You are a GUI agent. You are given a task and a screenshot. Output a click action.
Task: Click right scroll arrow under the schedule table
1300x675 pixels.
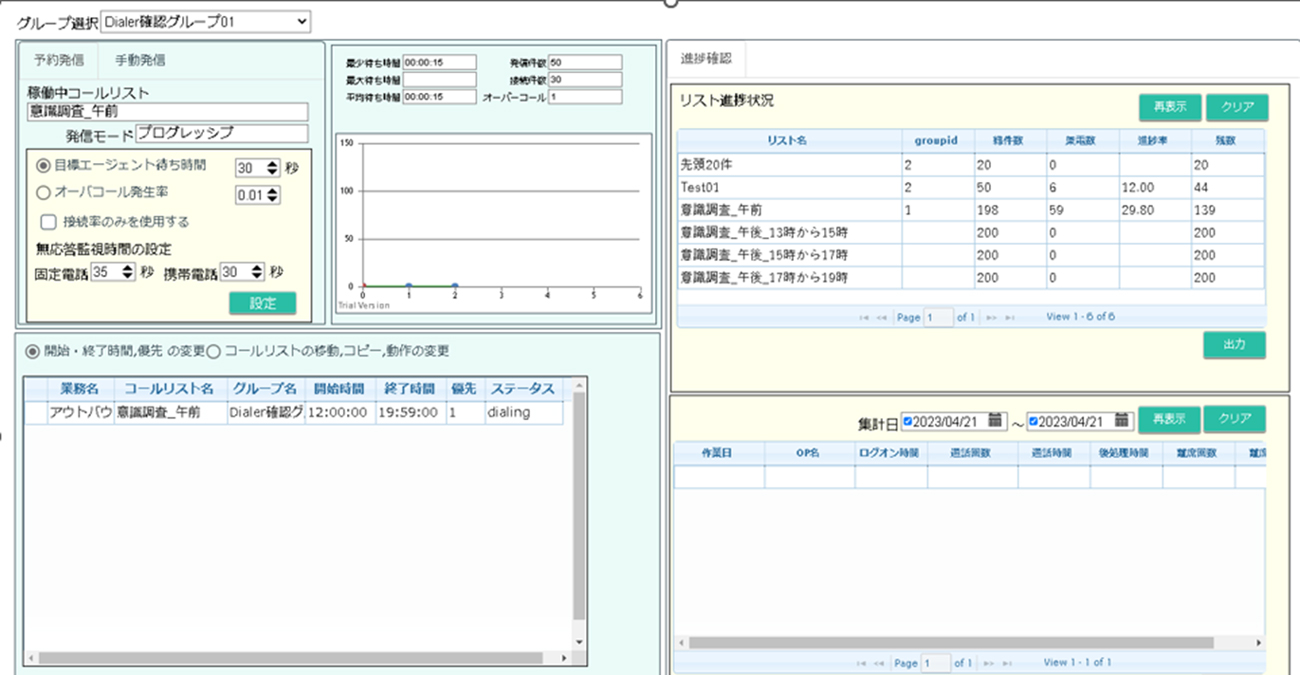point(565,658)
